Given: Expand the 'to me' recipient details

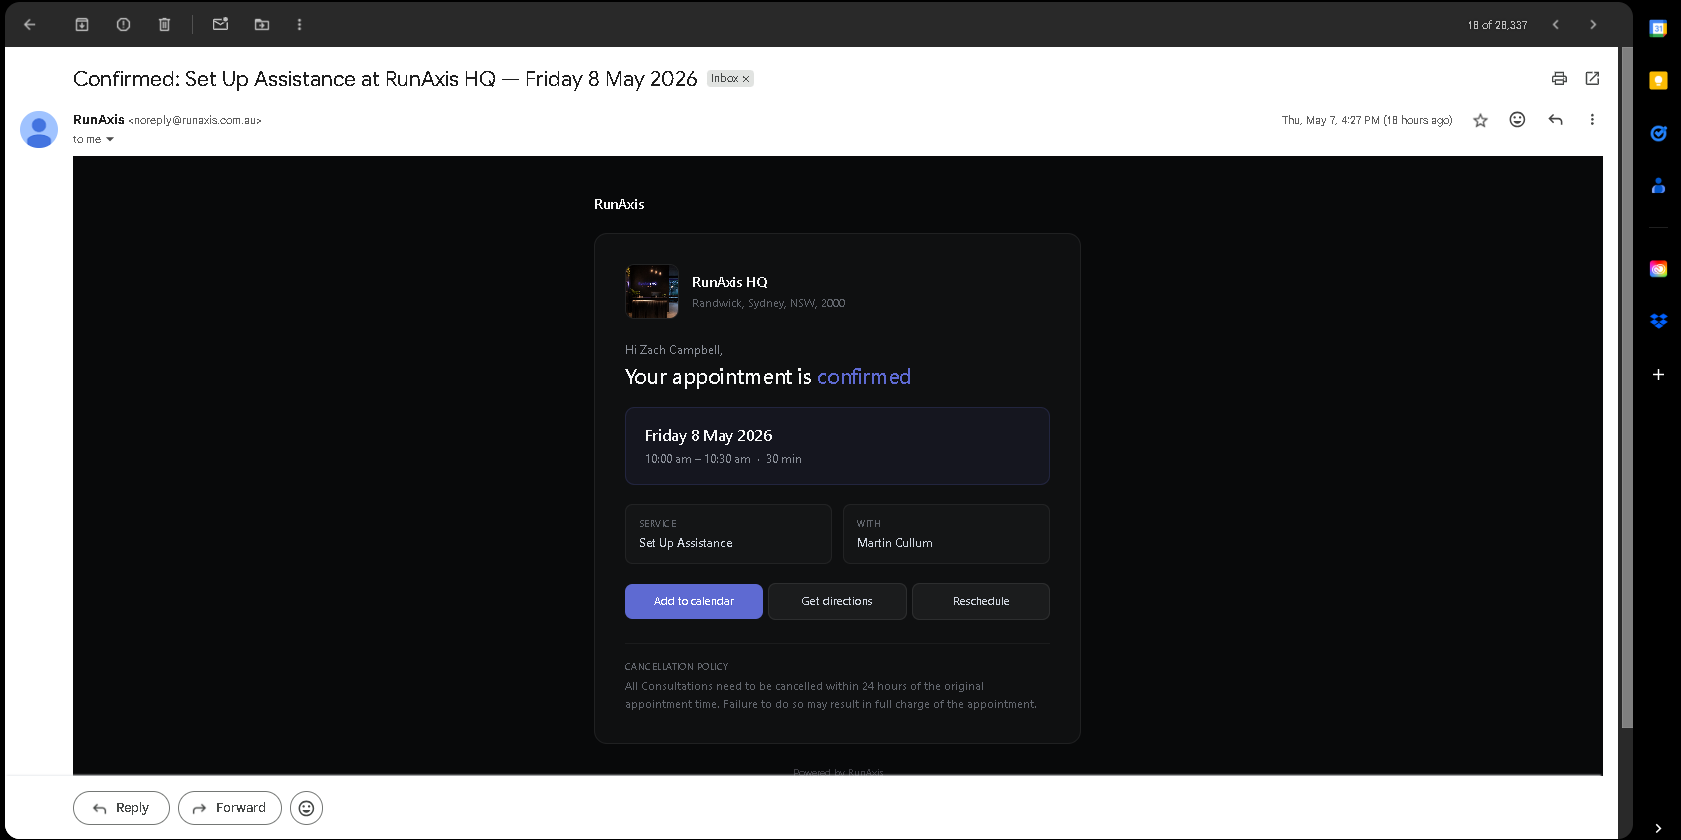Looking at the screenshot, I should pos(110,140).
